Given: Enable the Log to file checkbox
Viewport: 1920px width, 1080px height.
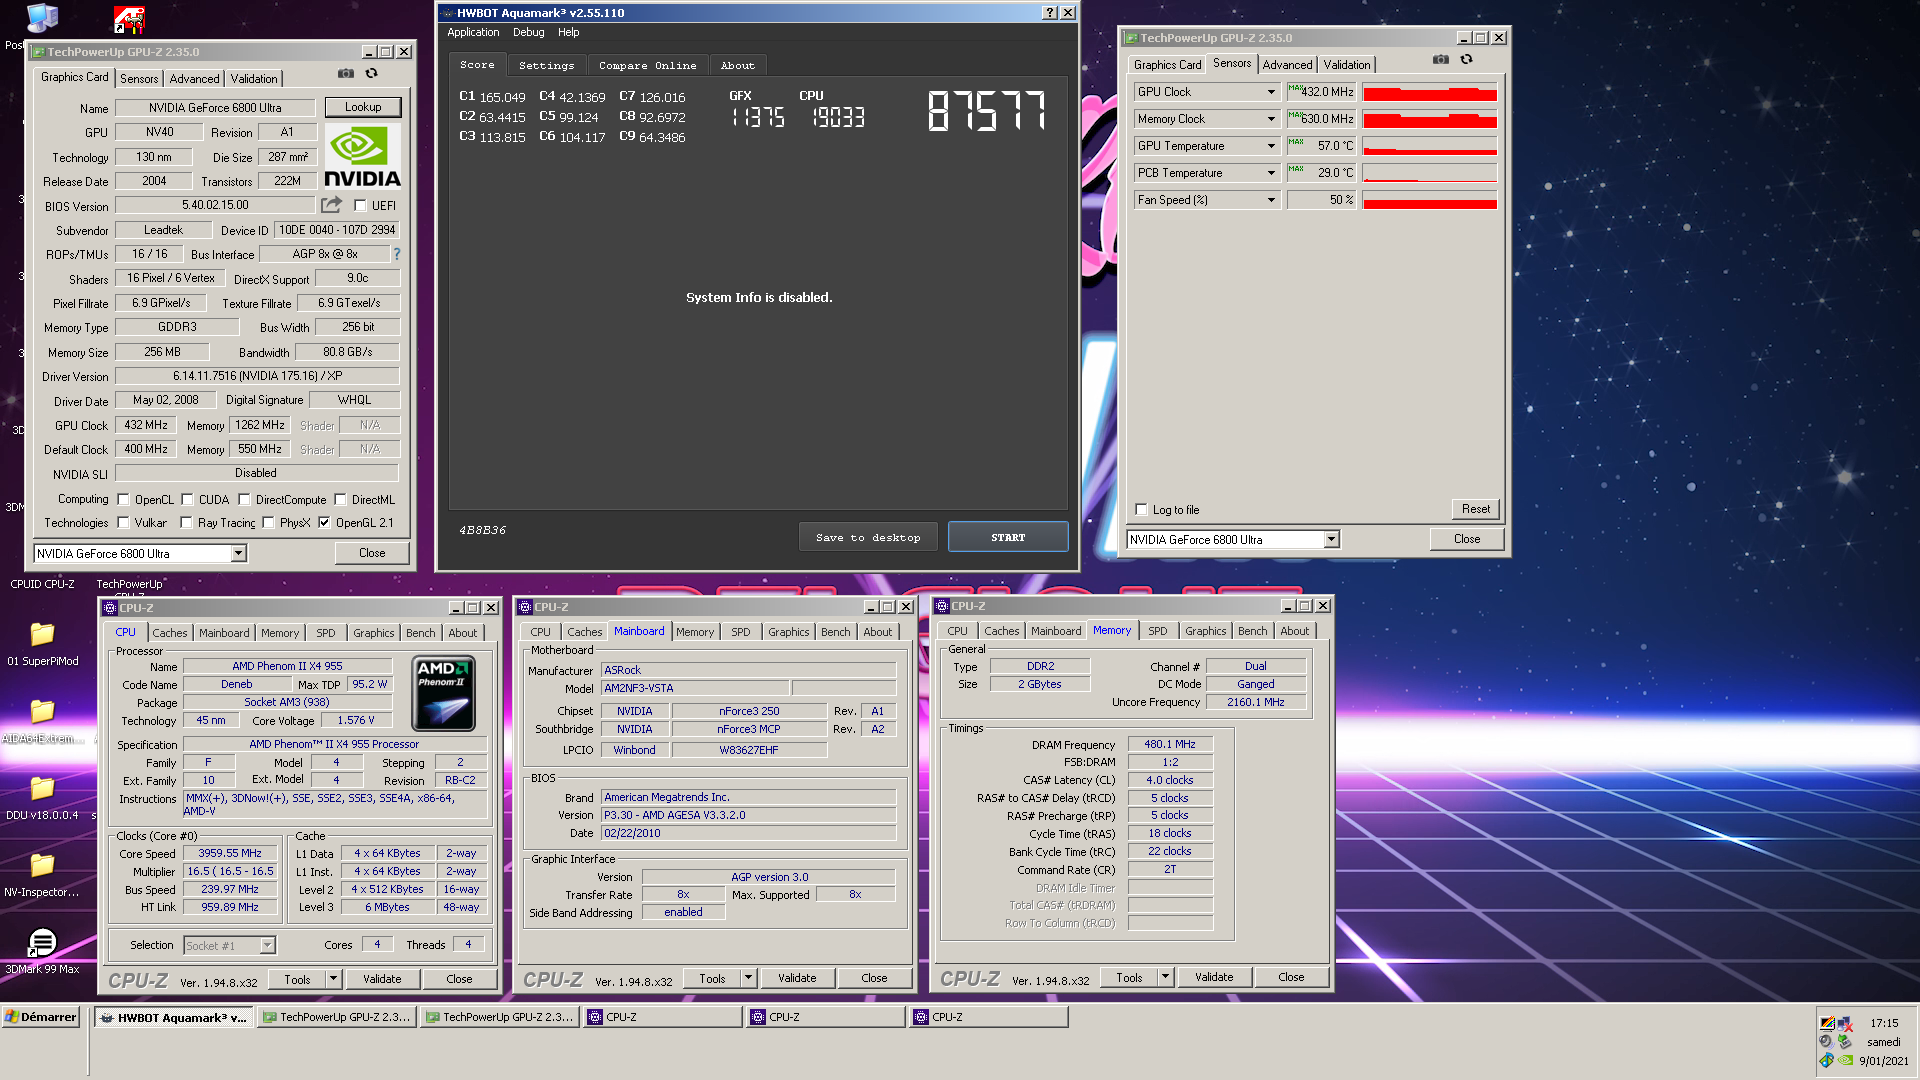Looking at the screenshot, I should click(1141, 509).
